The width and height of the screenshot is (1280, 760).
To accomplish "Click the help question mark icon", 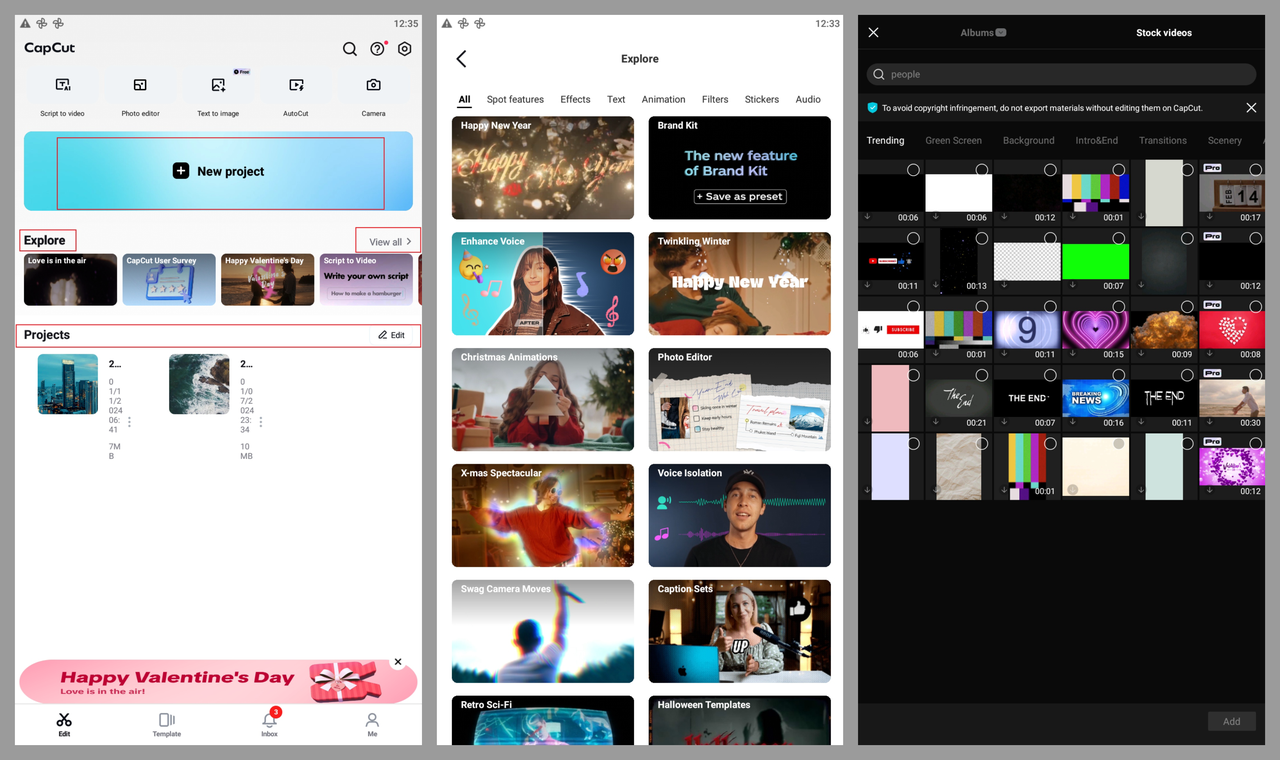I will [x=377, y=48].
